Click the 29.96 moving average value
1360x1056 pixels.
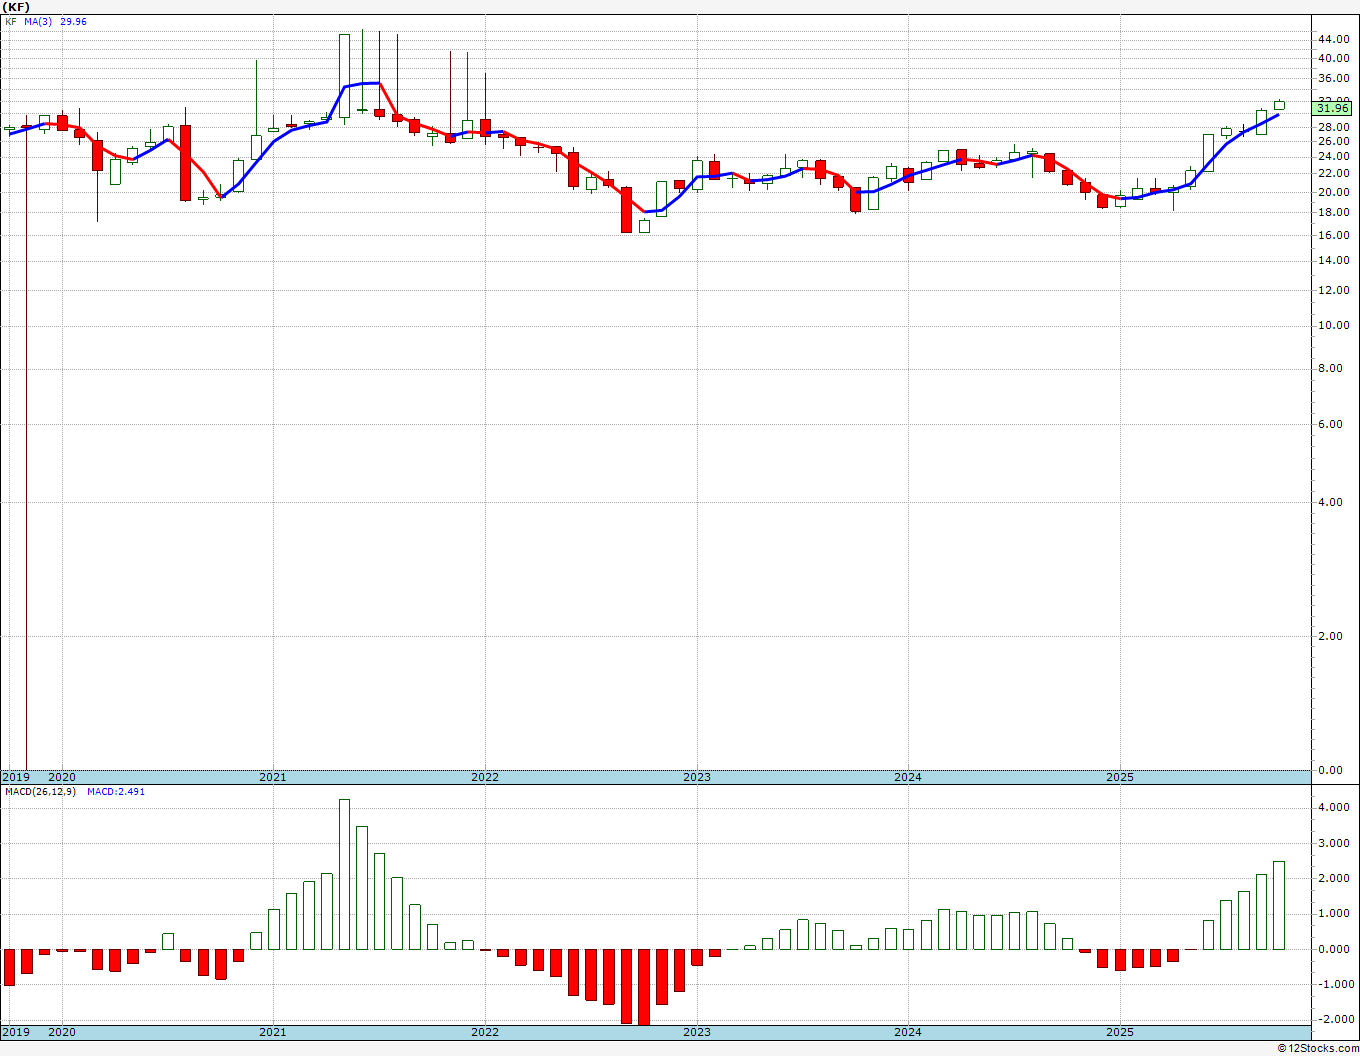(x=73, y=21)
